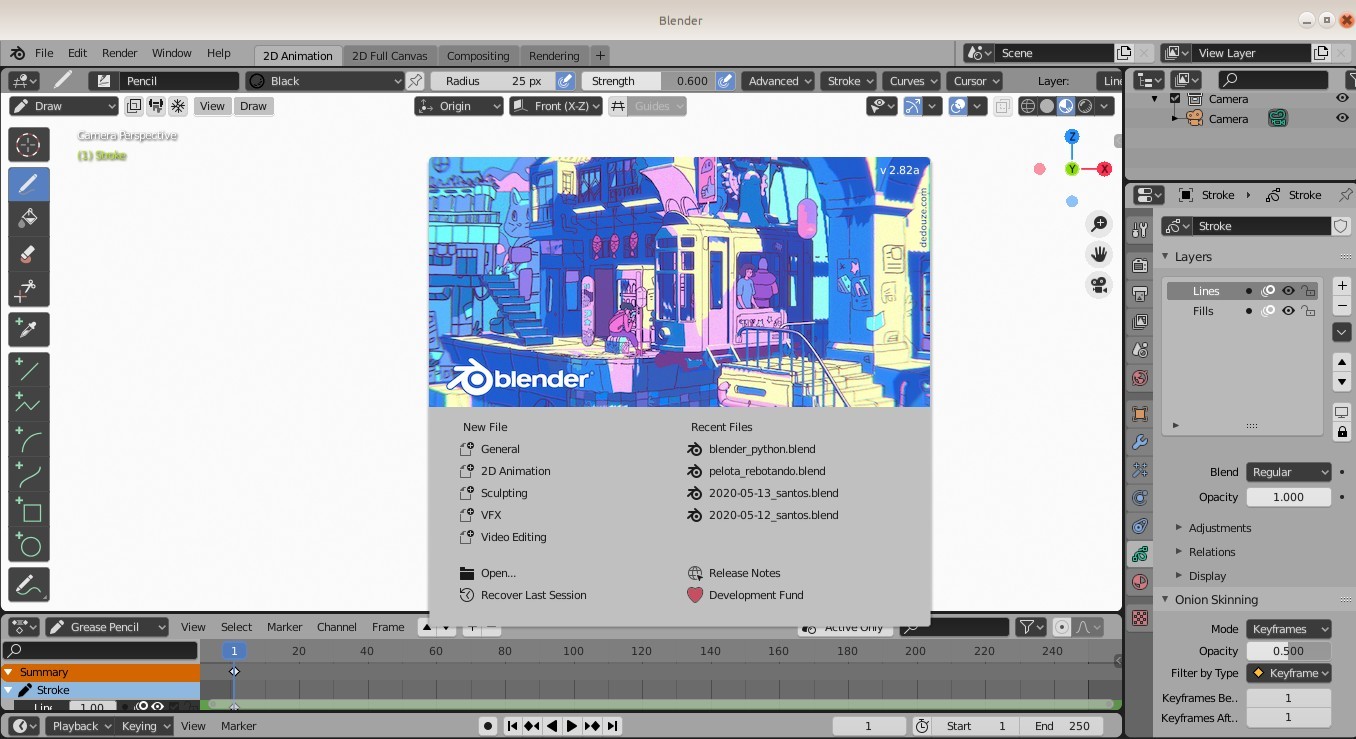
Task: Move the layer down in the list
Action: (x=1342, y=382)
